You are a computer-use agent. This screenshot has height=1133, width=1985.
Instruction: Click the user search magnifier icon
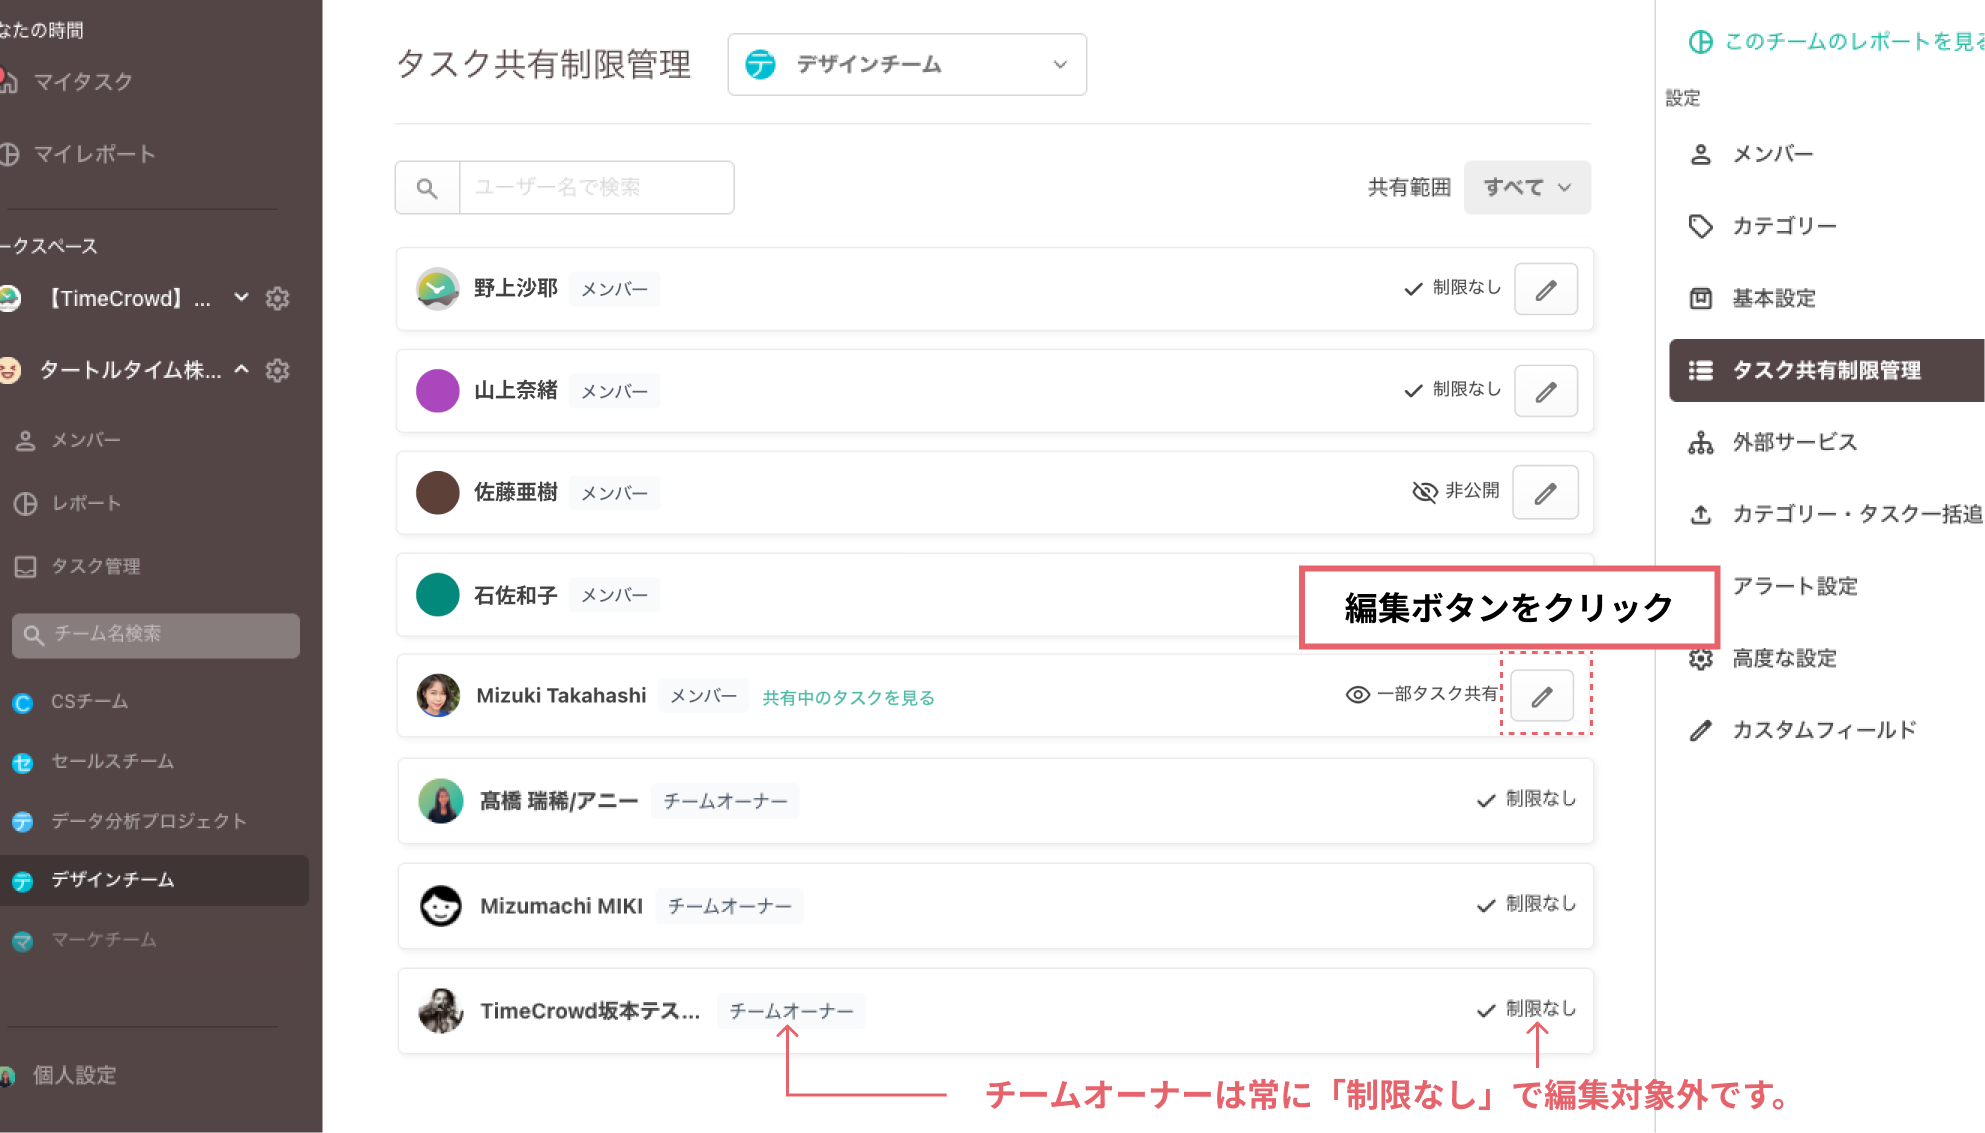tap(427, 188)
